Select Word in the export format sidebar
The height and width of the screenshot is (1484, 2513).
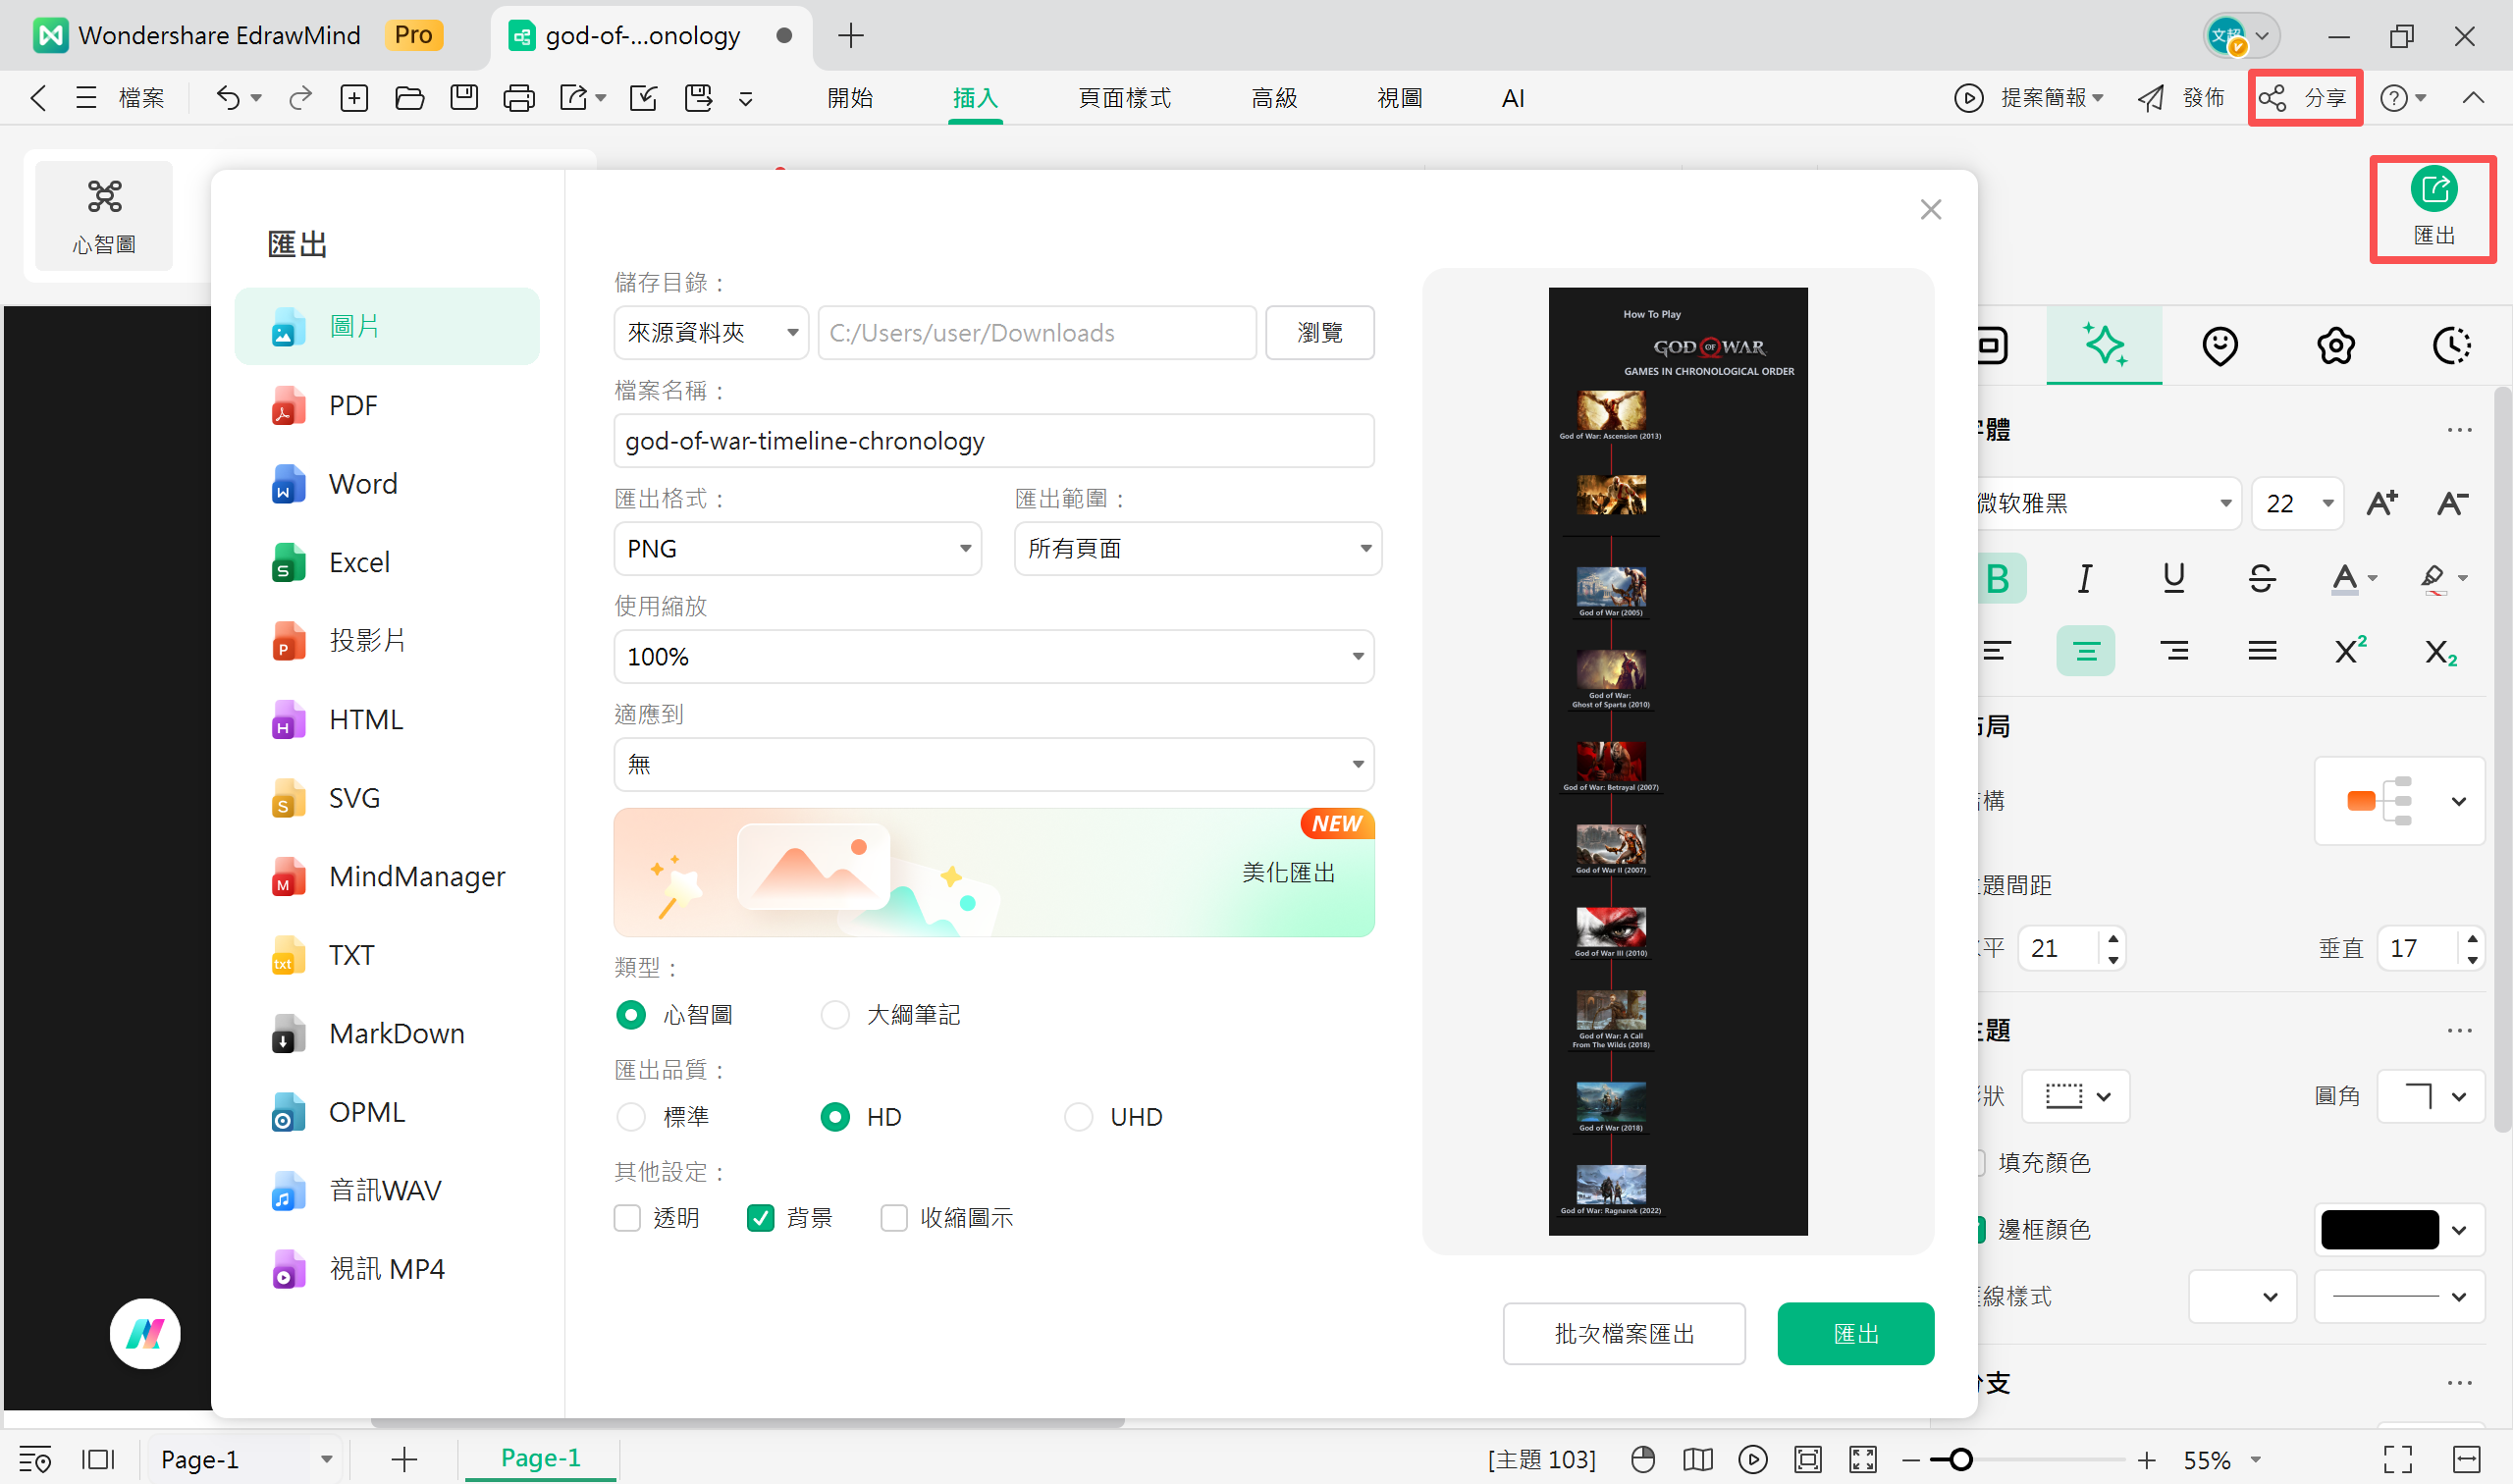tap(362, 483)
